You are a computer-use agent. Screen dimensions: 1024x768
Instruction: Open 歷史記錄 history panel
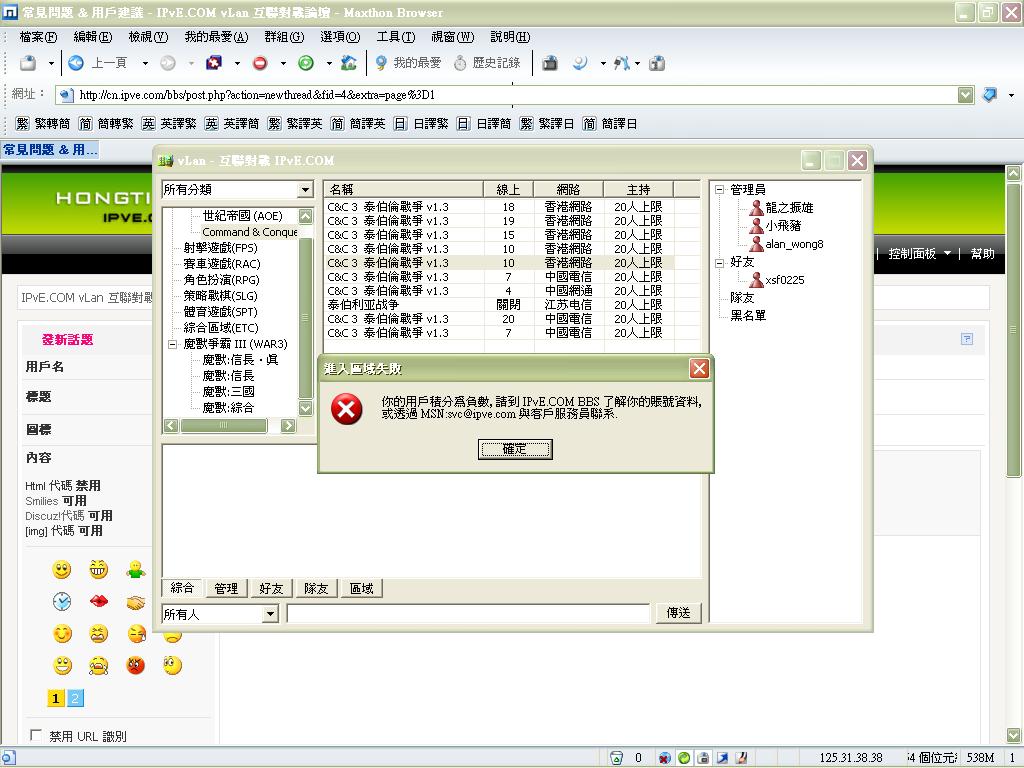click(x=487, y=63)
